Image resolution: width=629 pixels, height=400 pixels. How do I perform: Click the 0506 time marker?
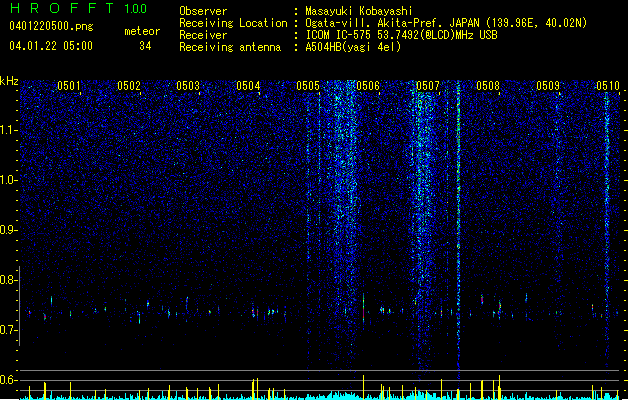[x=368, y=86]
